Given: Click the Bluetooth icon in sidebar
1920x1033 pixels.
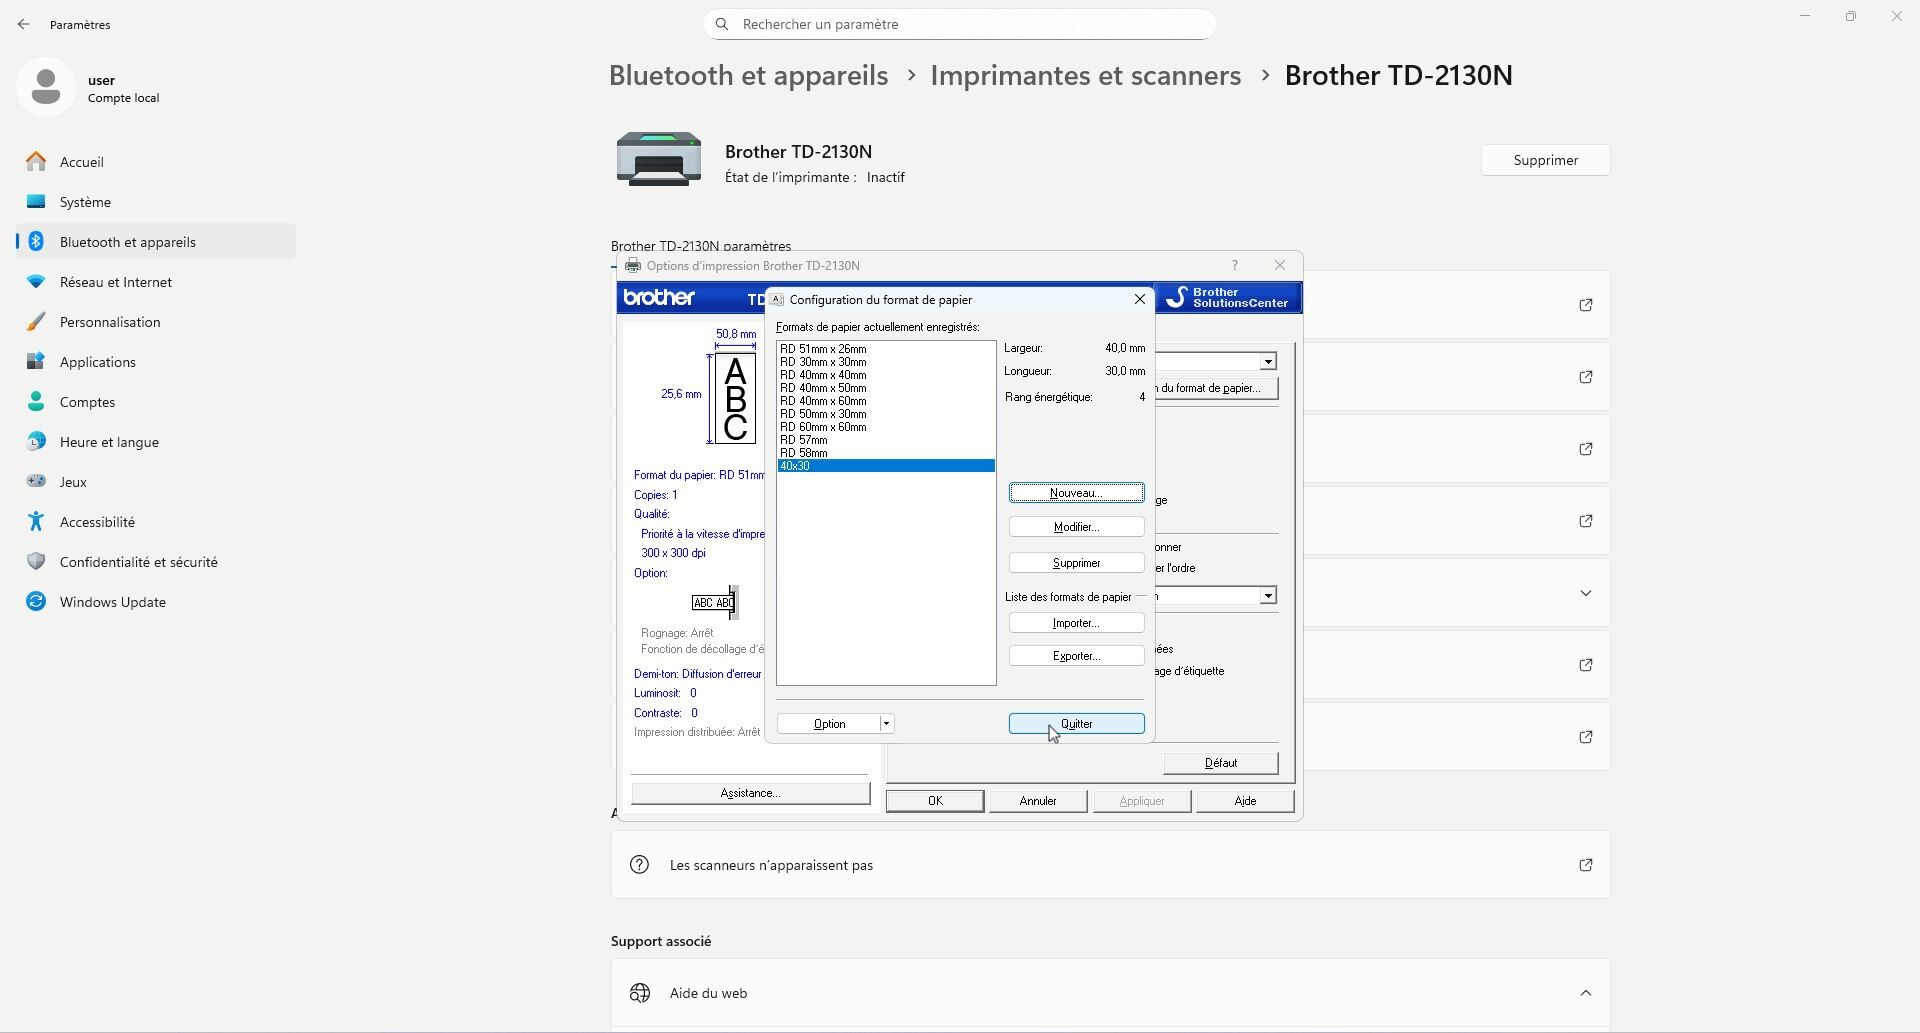Looking at the screenshot, I should tap(36, 242).
